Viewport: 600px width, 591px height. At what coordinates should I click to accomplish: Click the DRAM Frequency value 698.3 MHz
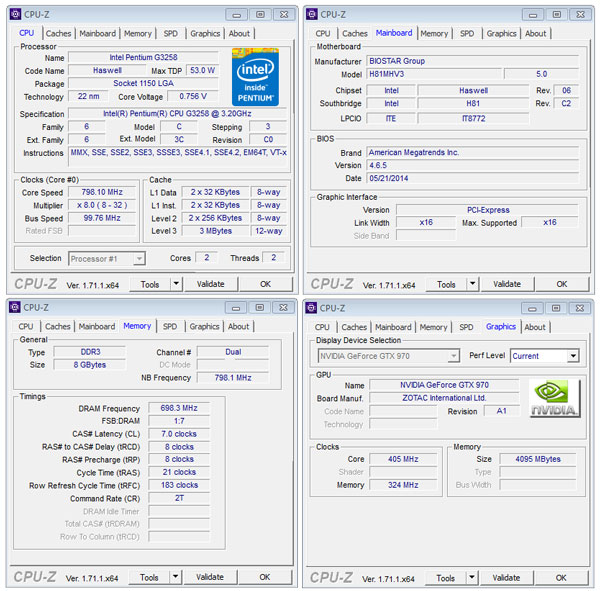coord(179,408)
